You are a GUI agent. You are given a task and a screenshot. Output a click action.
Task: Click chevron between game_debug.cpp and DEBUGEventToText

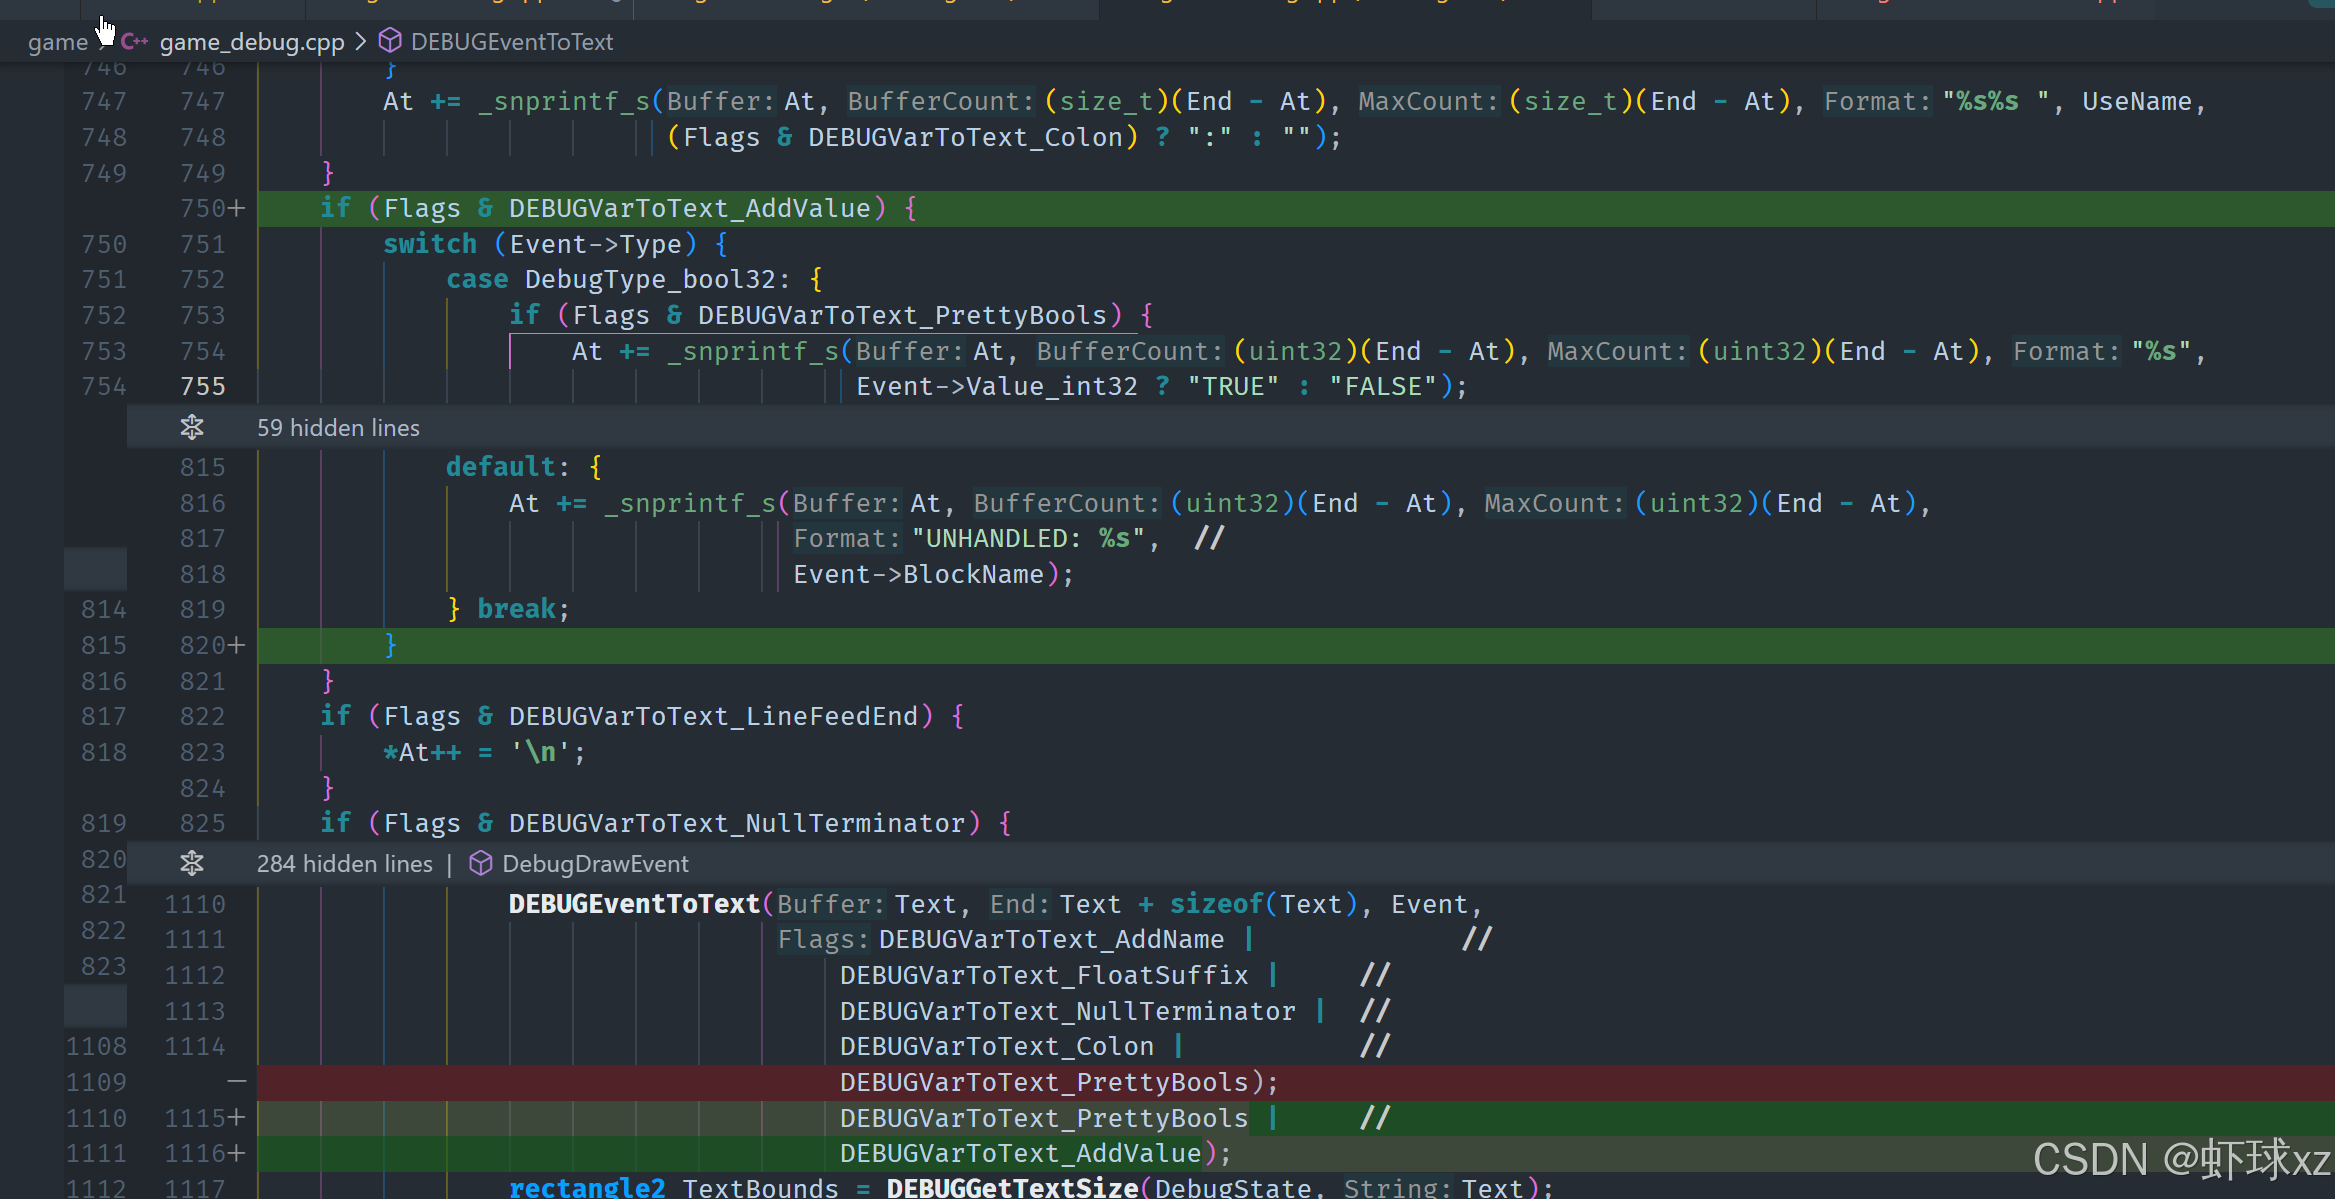[361, 42]
